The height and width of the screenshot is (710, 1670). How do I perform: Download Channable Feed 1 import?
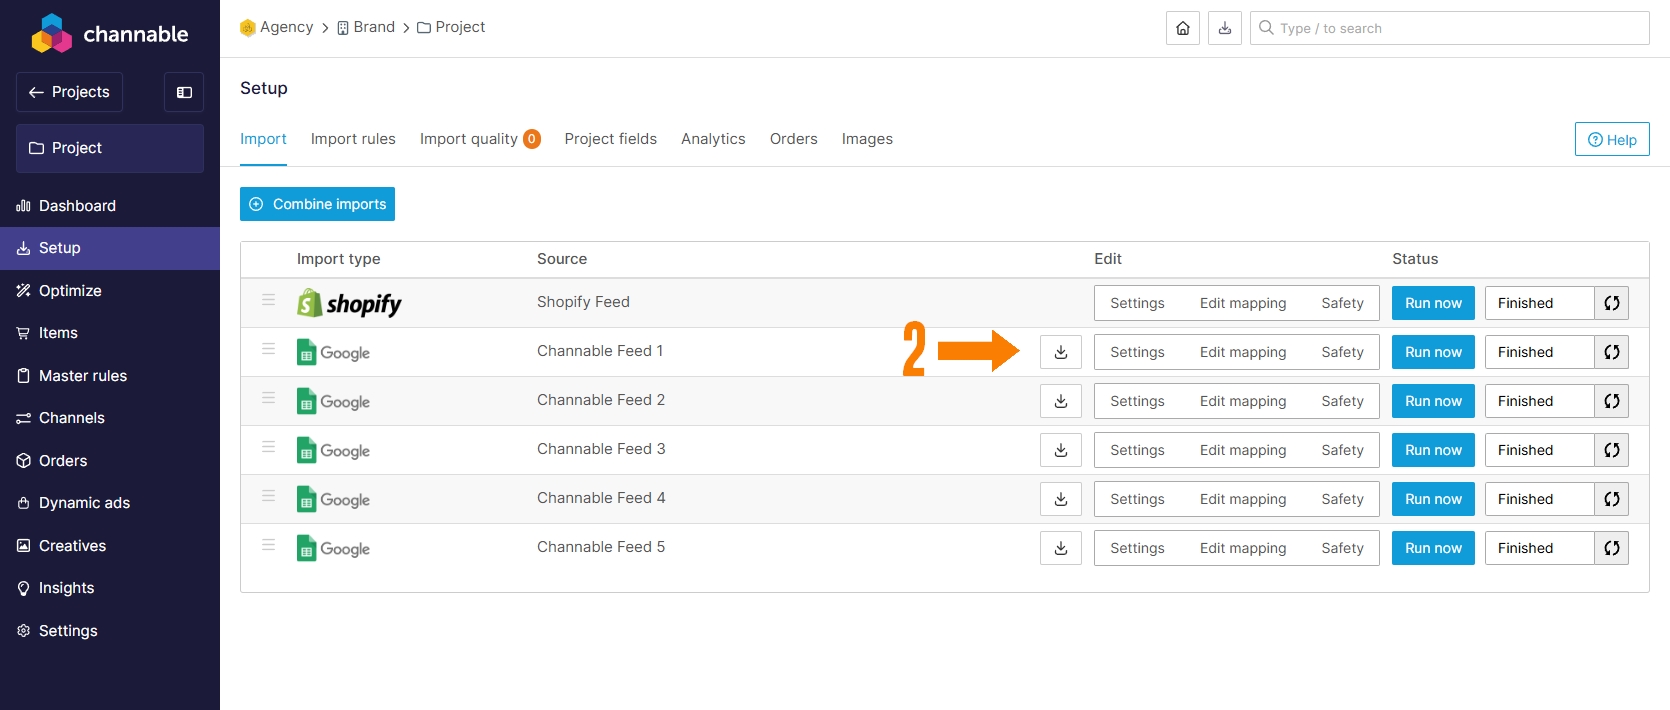coord(1061,352)
